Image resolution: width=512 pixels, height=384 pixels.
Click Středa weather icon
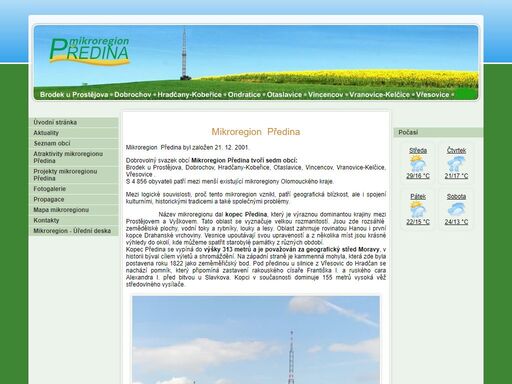click(418, 163)
